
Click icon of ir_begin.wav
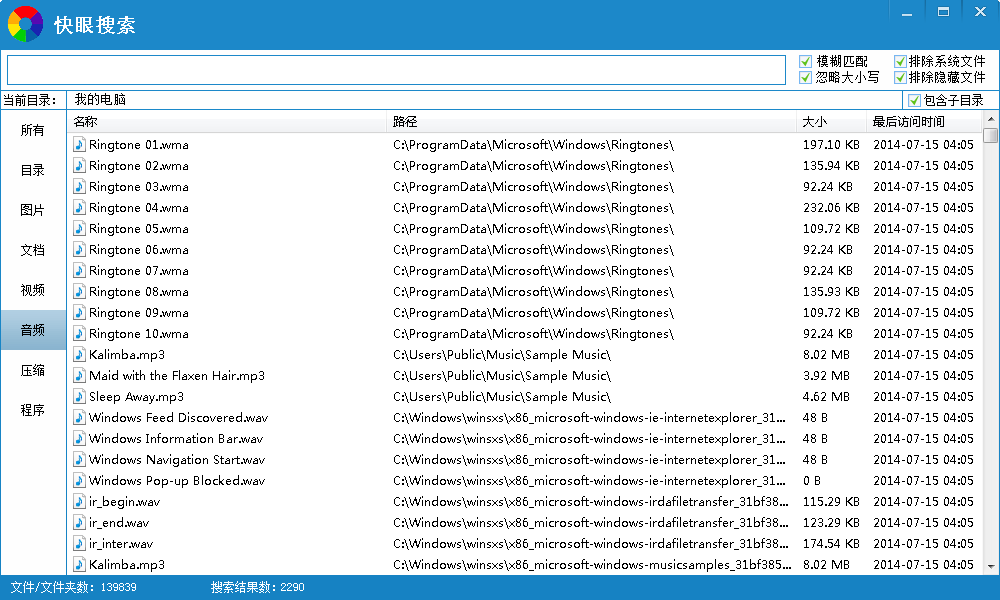pyautogui.click(x=79, y=502)
